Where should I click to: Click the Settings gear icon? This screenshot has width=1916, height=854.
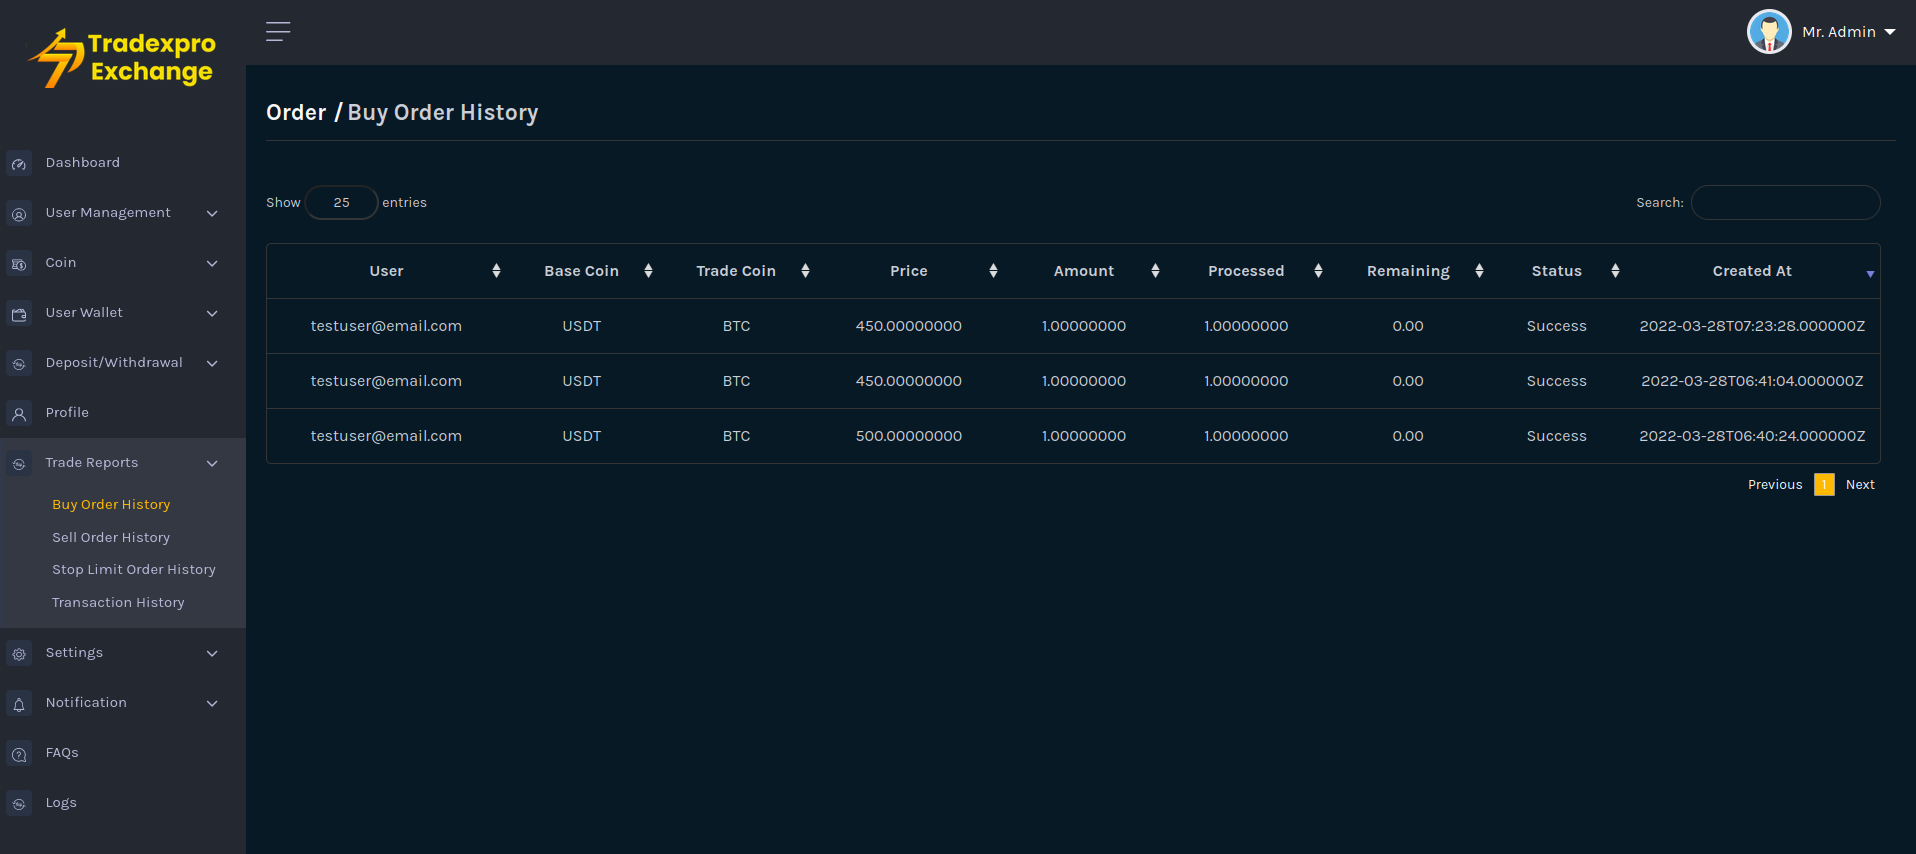click(x=19, y=654)
